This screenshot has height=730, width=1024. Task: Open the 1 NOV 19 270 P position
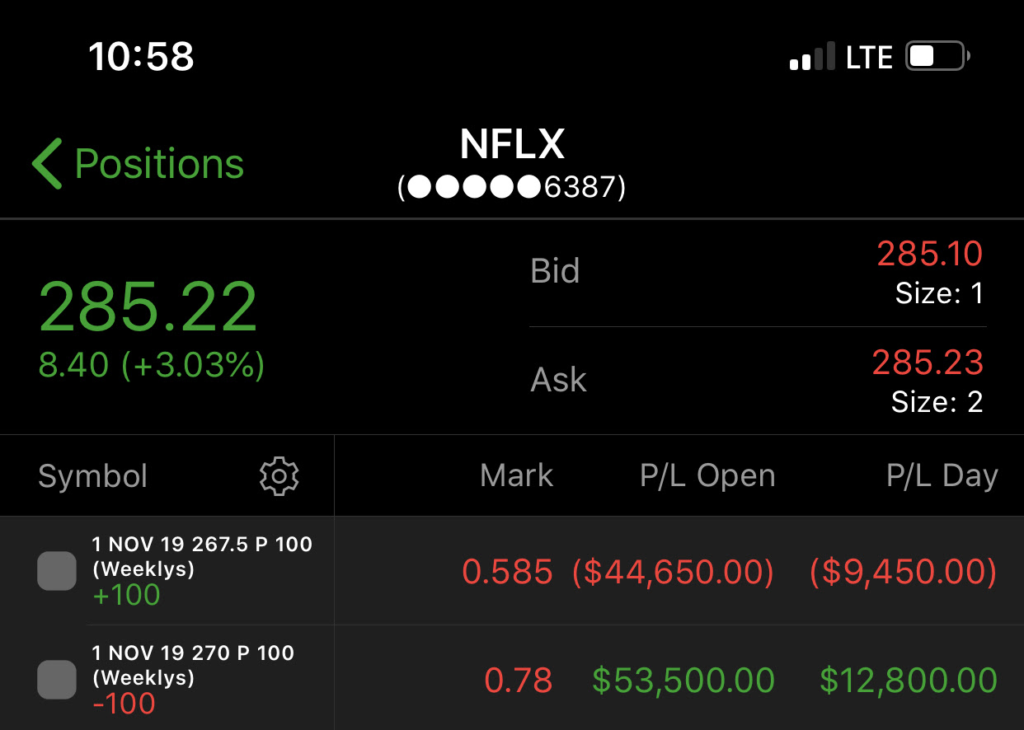[x=193, y=653]
